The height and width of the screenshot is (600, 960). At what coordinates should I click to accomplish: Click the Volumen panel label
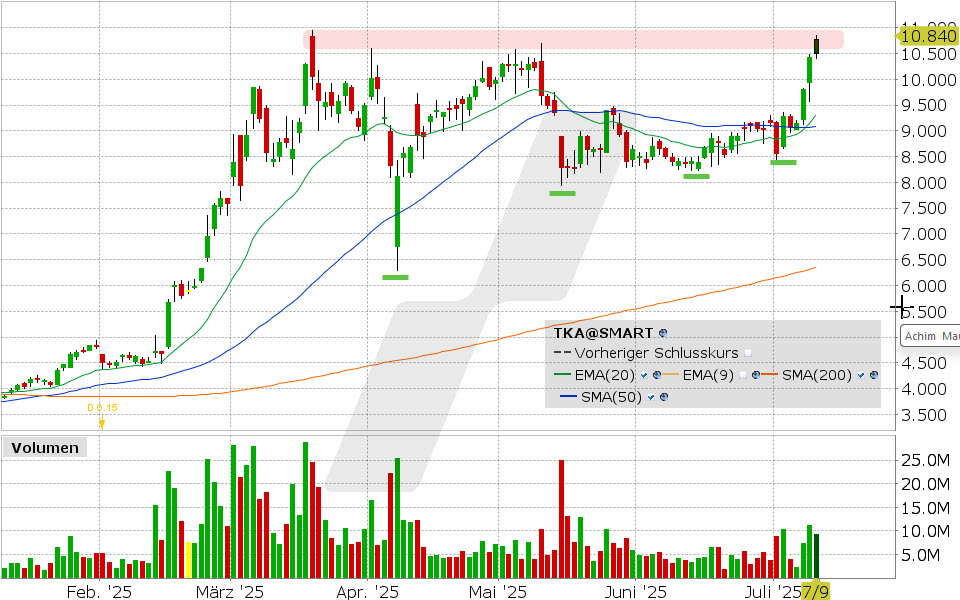click(x=45, y=448)
